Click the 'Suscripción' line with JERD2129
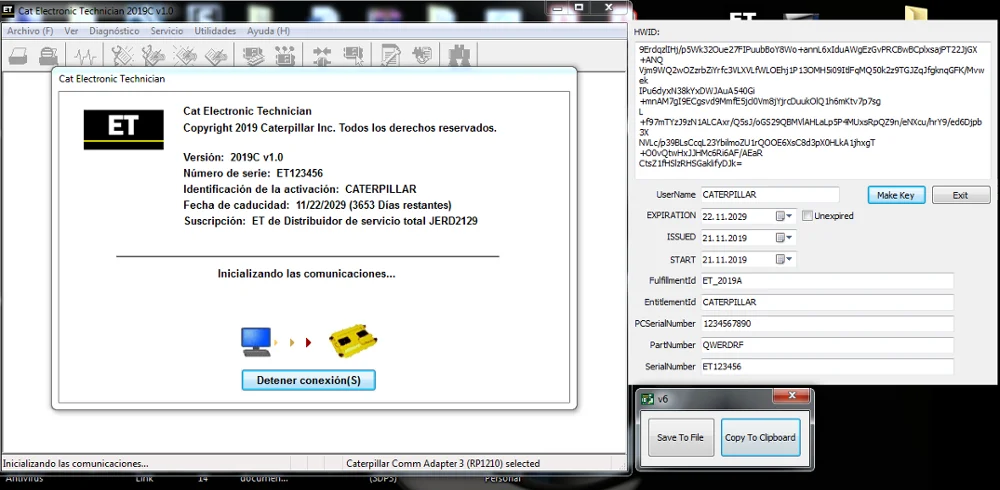The width and height of the screenshot is (1000, 490). pyautogui.click(x=331, y=221)
